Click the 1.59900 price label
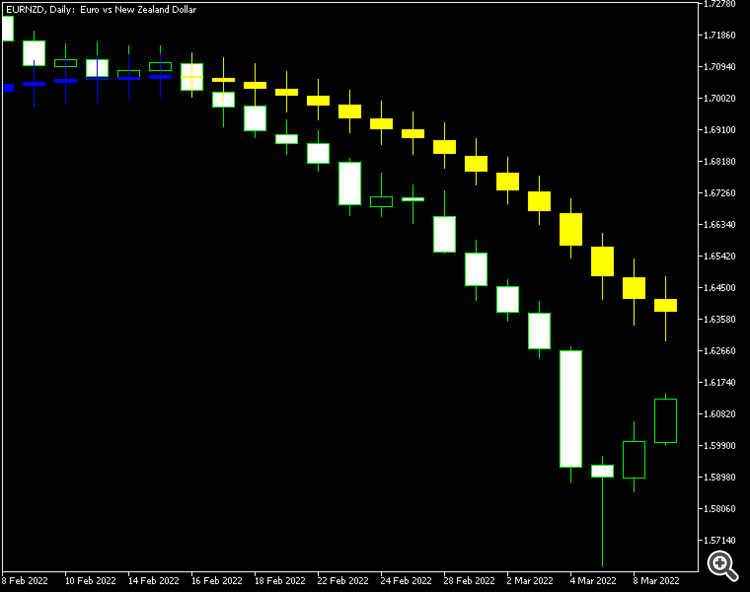The height and width of the screenshot is (592, 750). coord(720,446)
